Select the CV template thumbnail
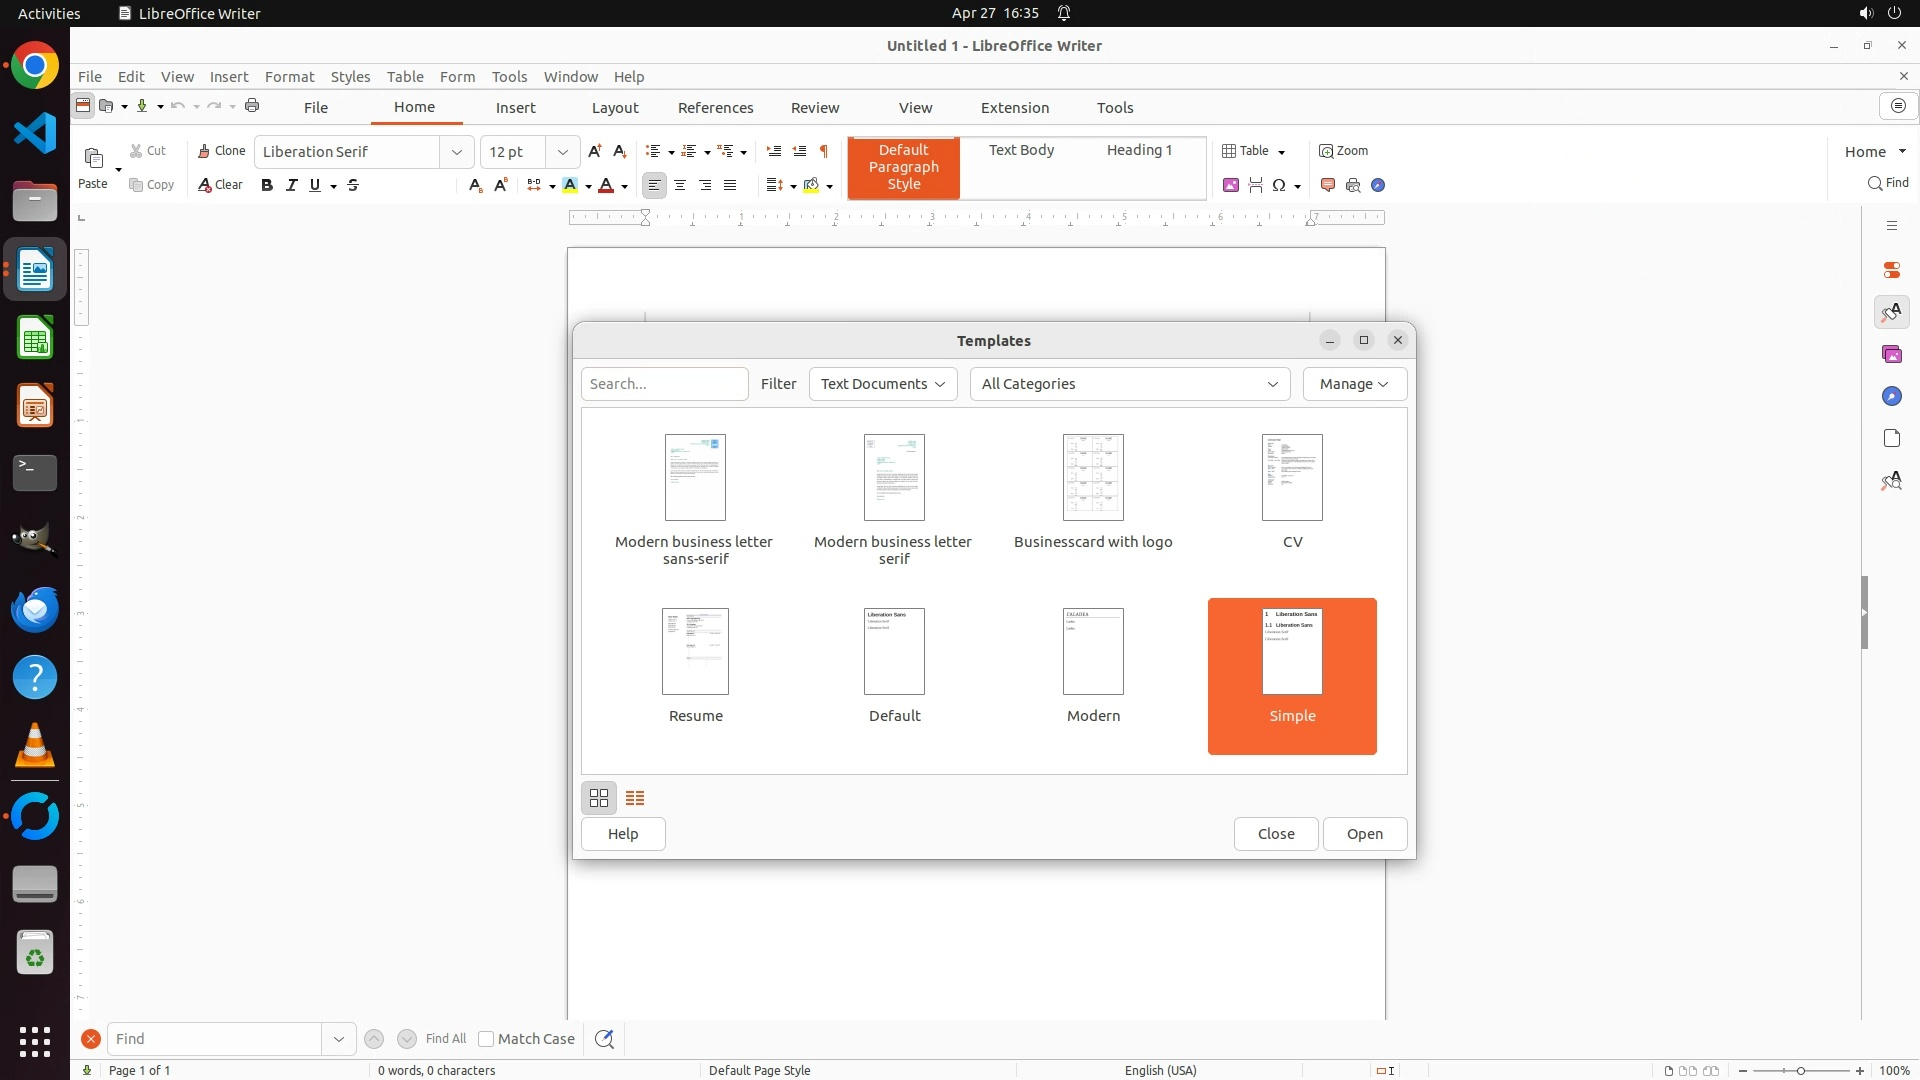1920x1080 pixels. coord(1292,478)
